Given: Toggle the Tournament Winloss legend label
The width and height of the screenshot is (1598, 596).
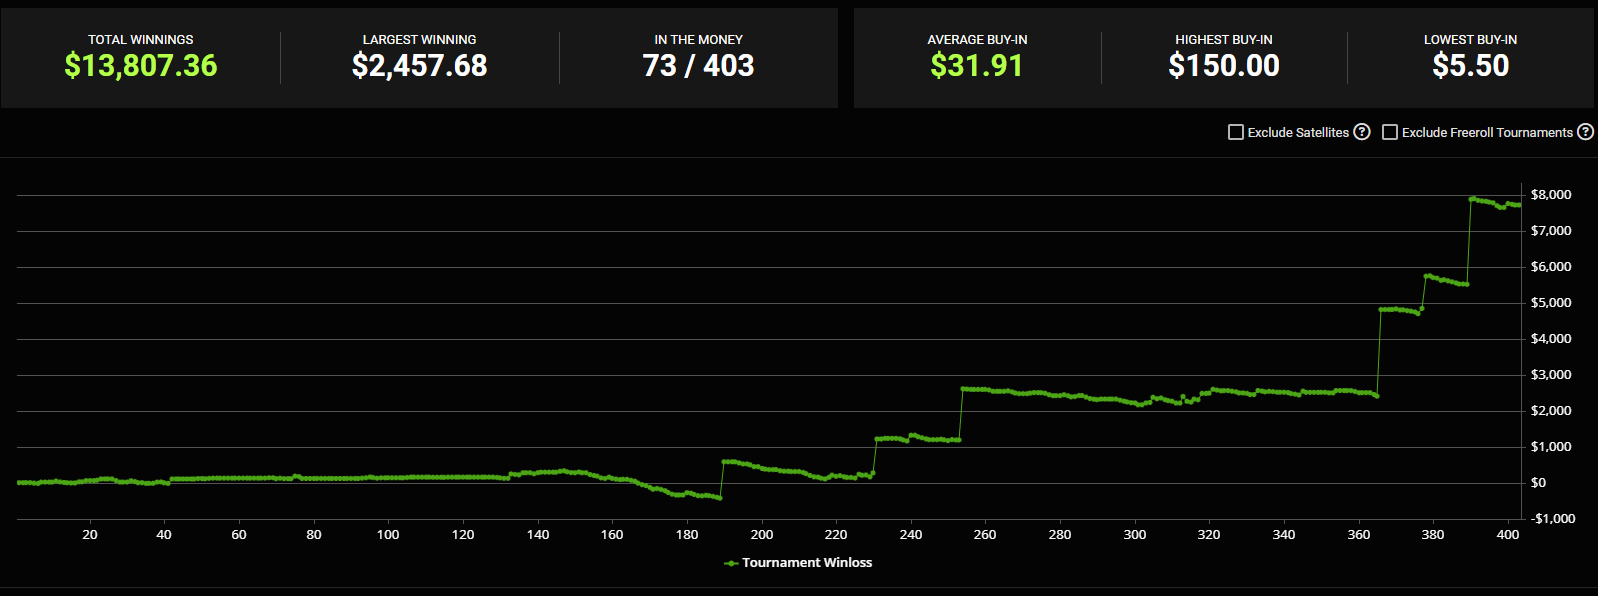Looking at the screenshot, I should tap(806, 563).
